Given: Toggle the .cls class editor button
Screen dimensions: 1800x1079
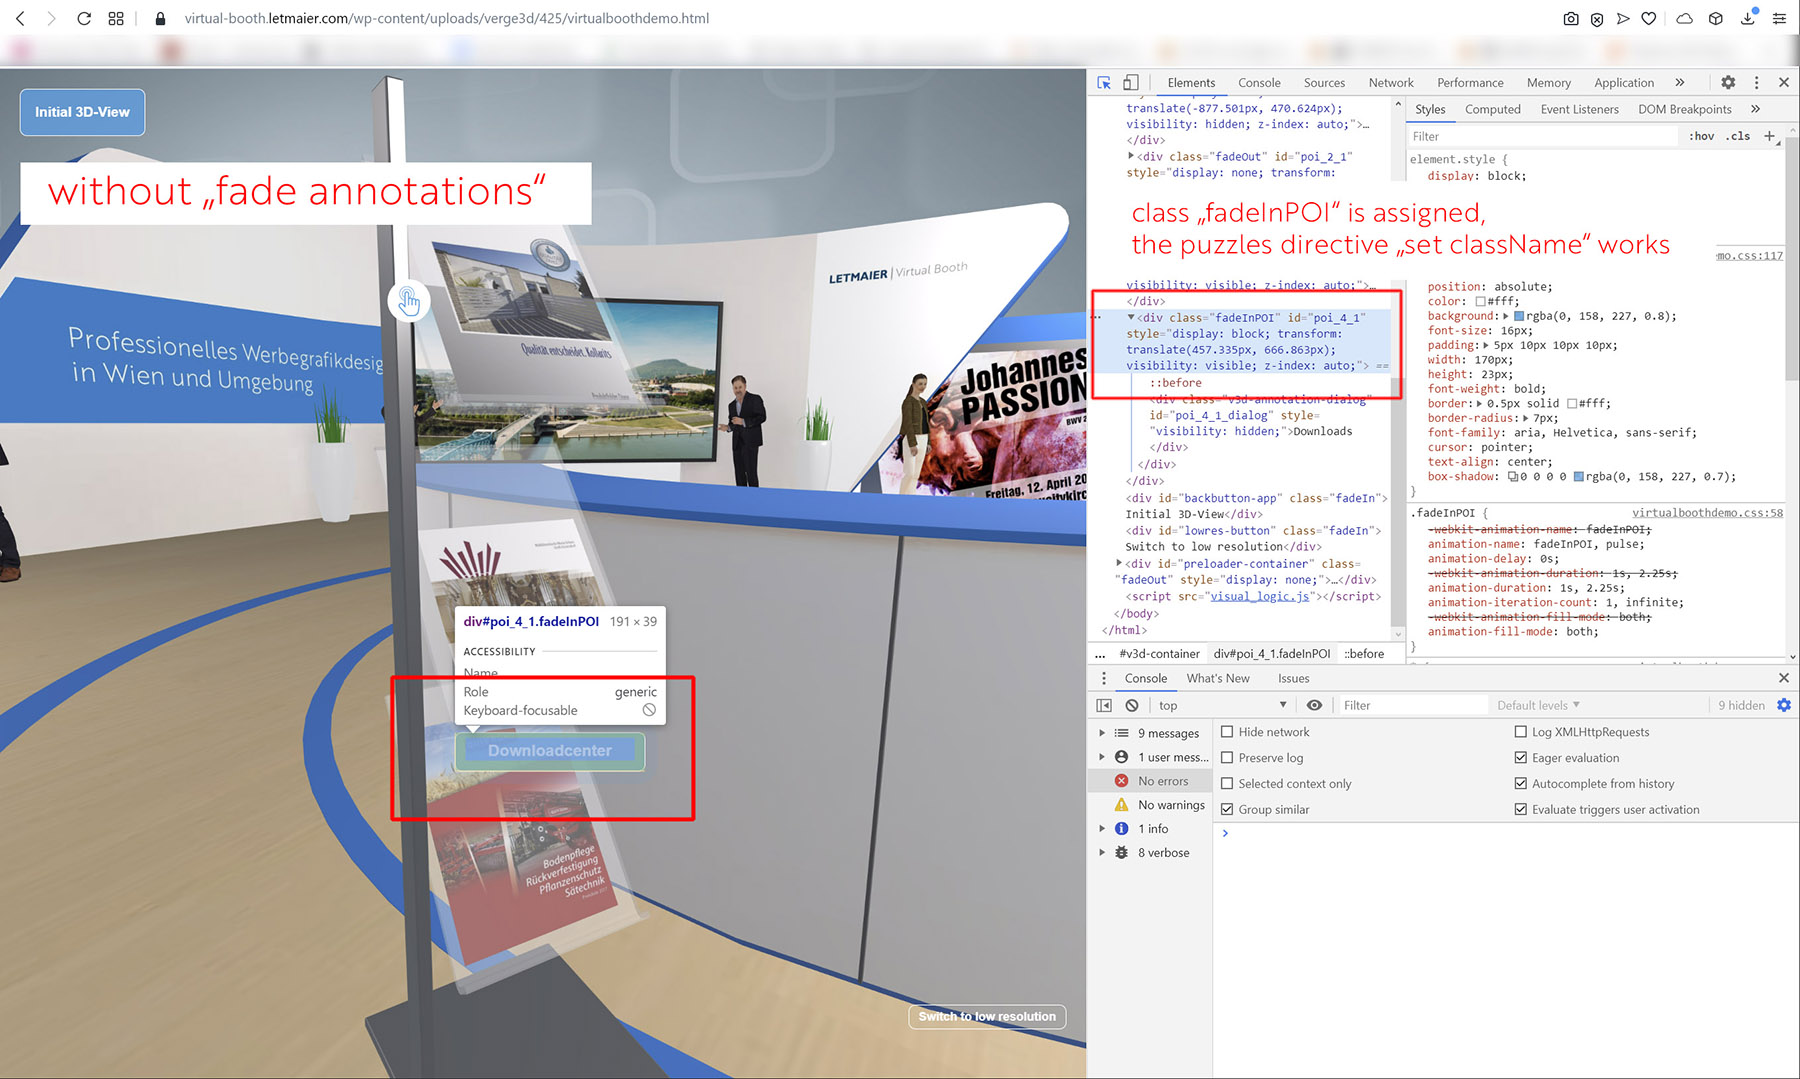Looking at the screenshot, I should (x=1738, y=136).
